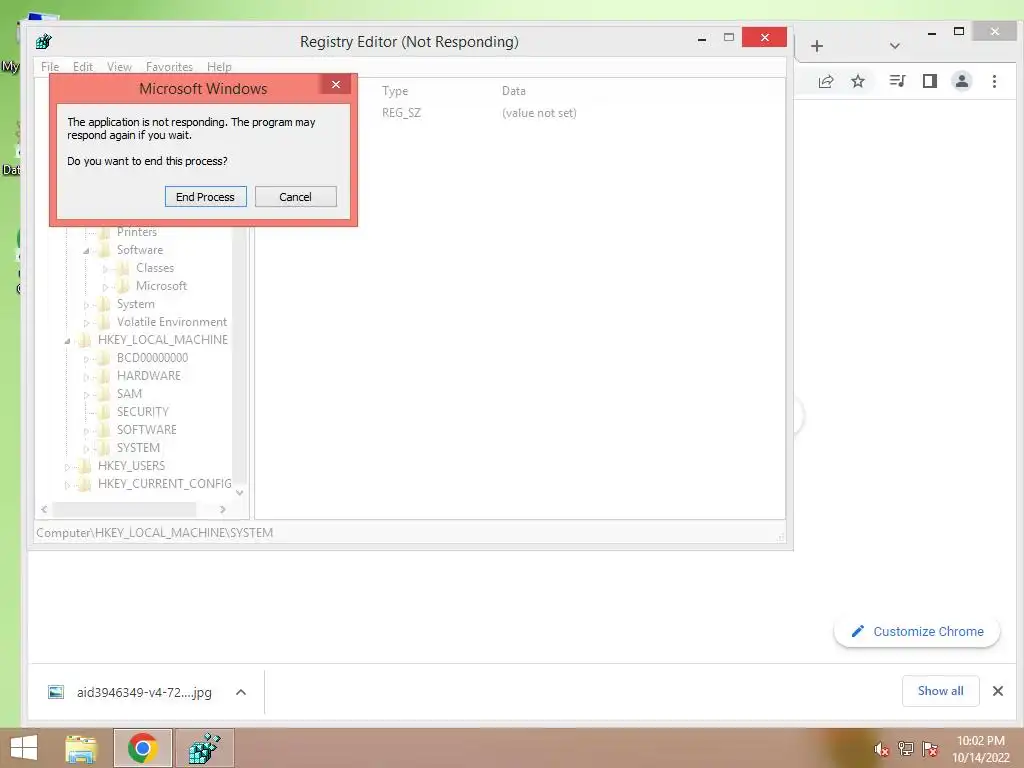The width and height of the screenshot is (1024, 768).
Task: Click the (value not set) data cell
Action: point(539,113)
